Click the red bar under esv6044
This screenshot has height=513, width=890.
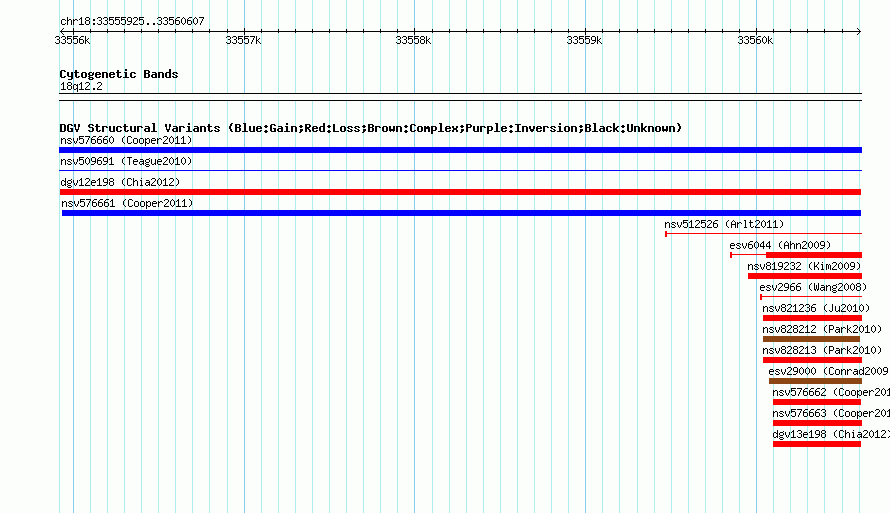click(813, 255)
